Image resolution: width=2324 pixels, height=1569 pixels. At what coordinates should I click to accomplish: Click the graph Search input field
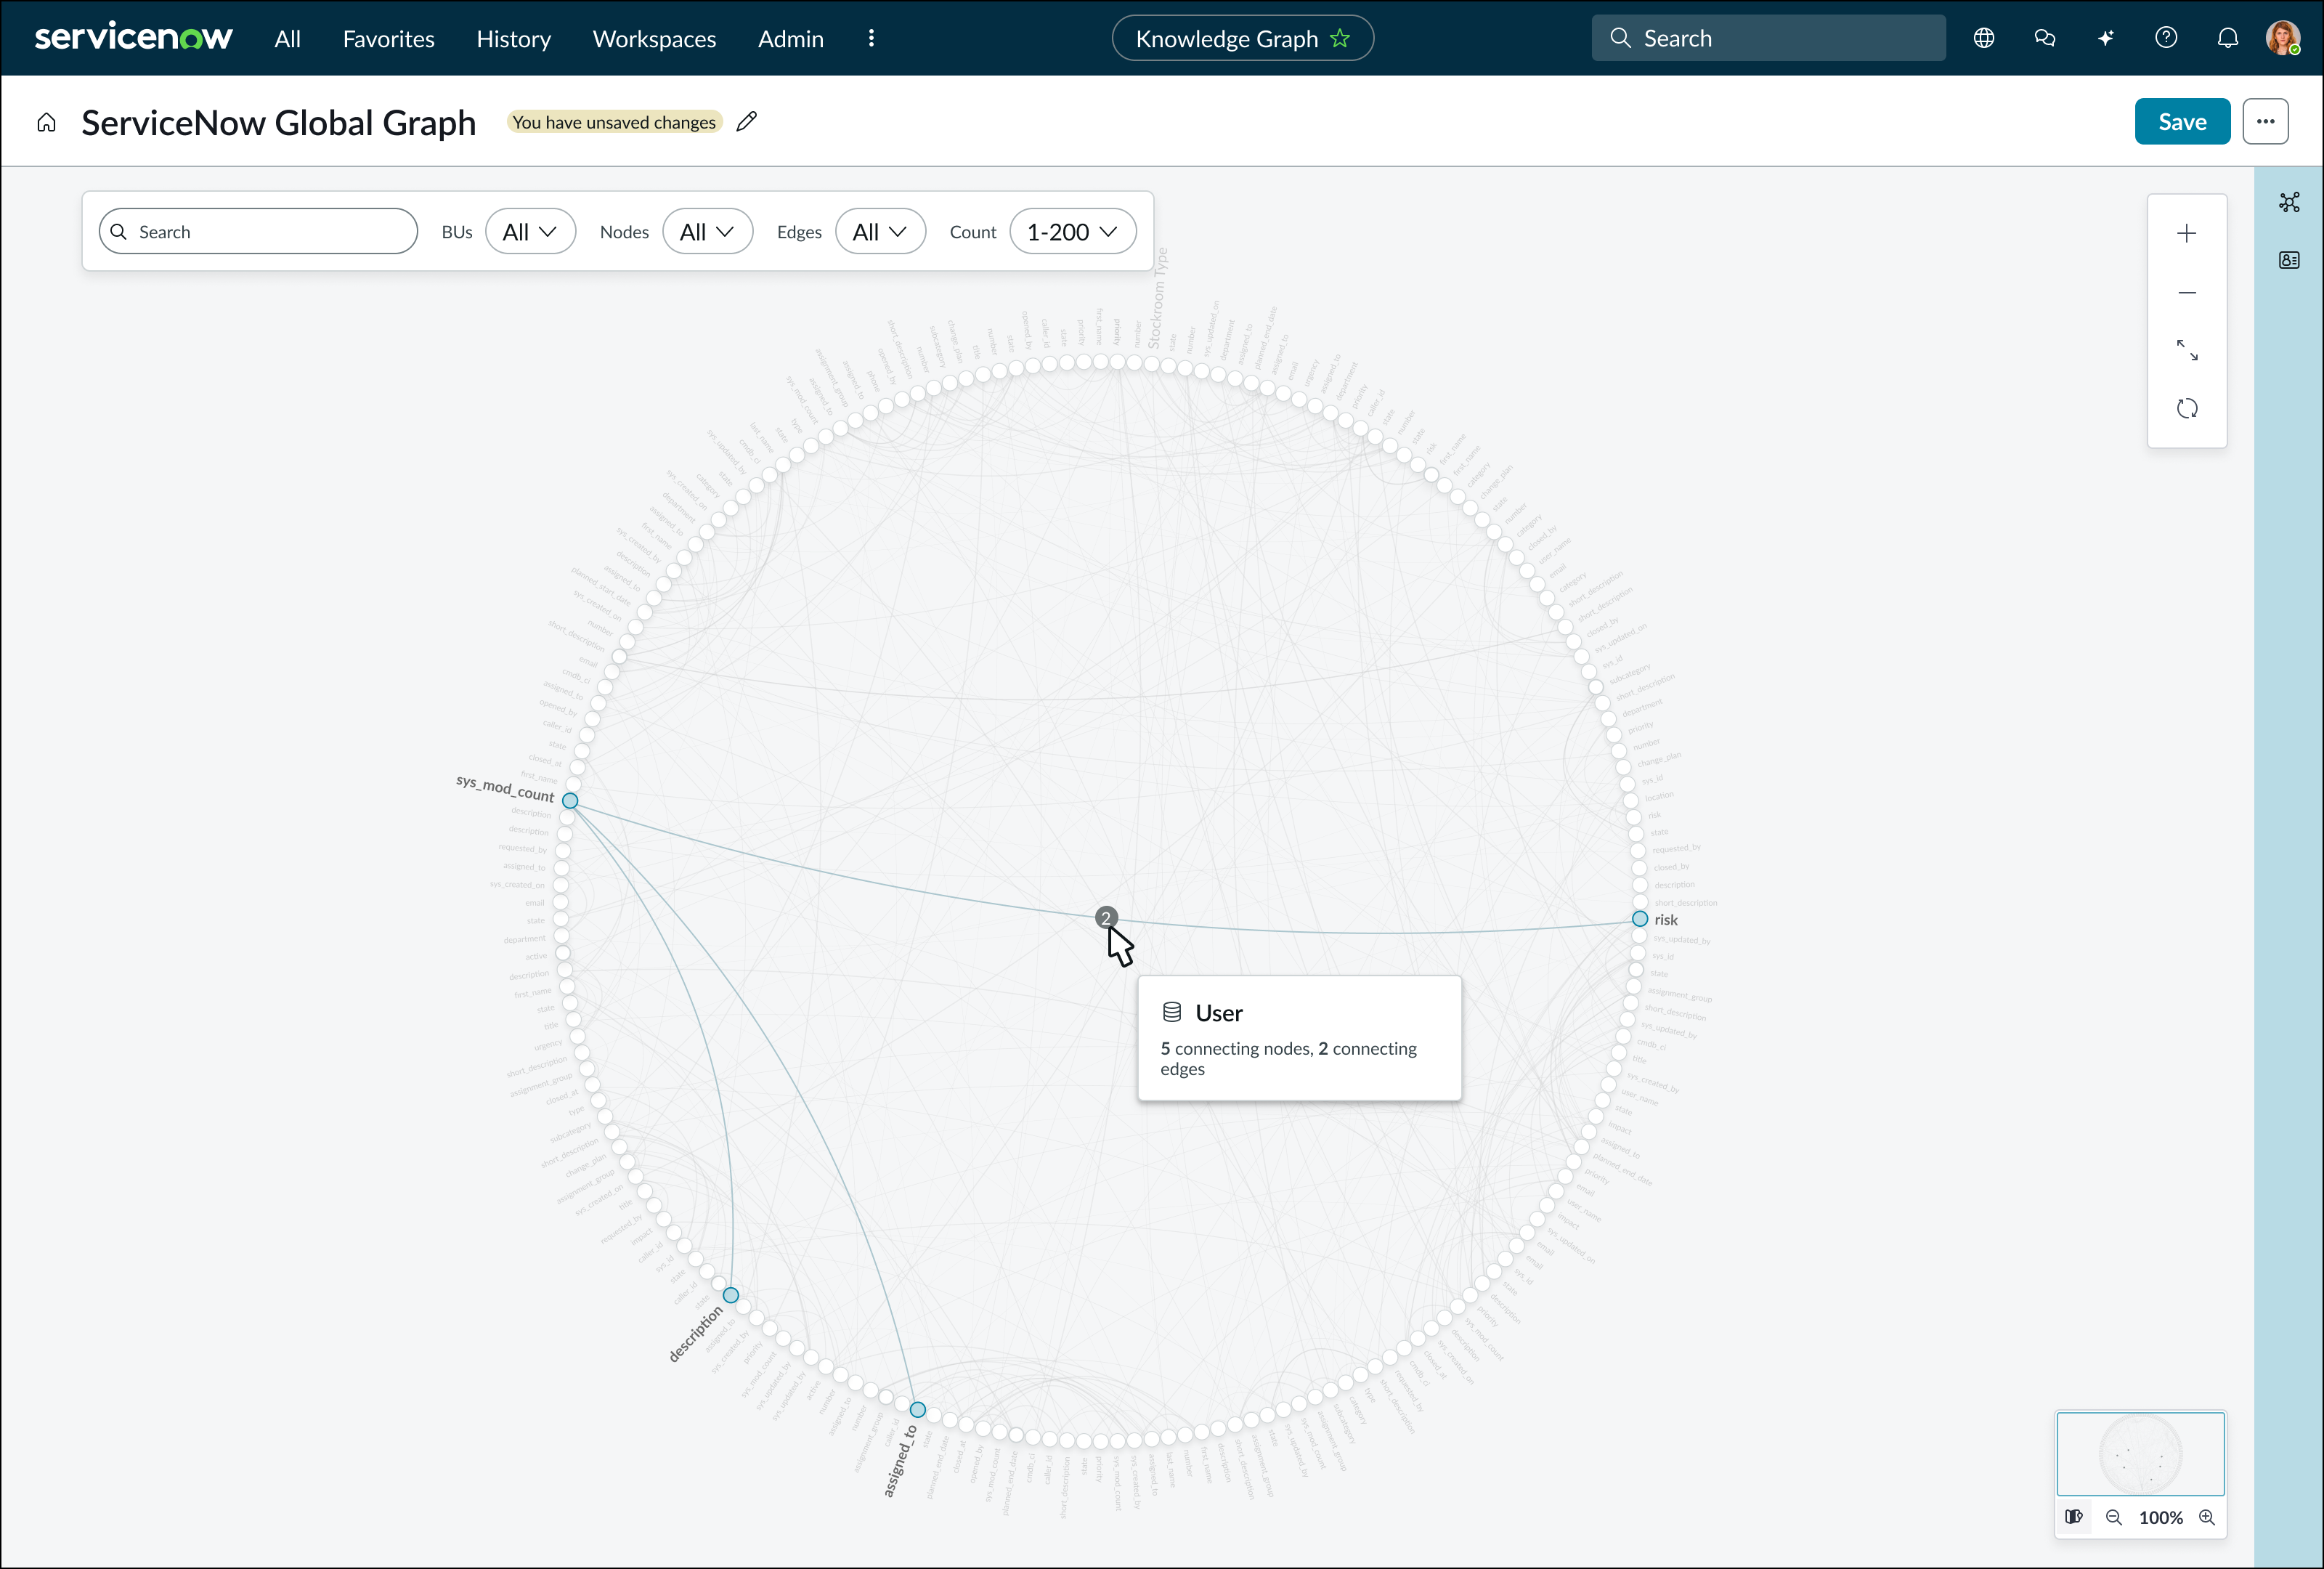258,231
